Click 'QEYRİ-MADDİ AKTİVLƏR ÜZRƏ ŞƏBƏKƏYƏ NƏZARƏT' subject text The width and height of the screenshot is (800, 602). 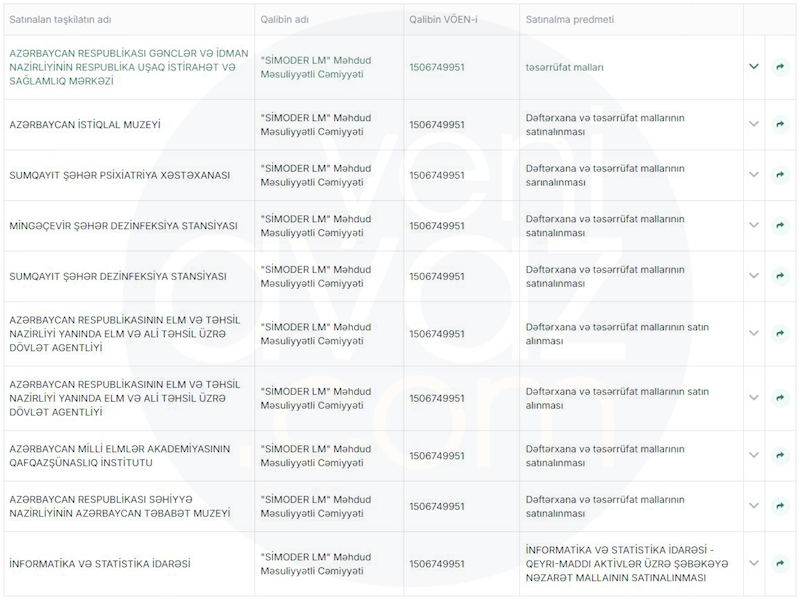click(x=627, y=564)
